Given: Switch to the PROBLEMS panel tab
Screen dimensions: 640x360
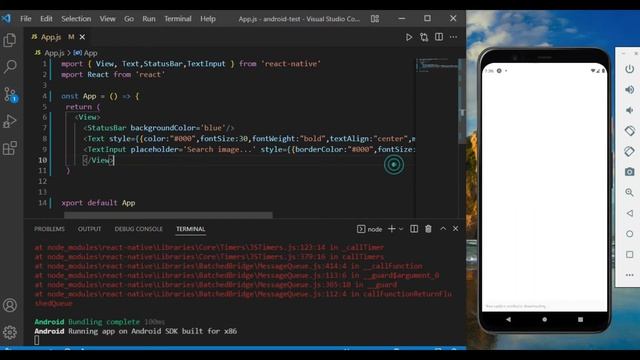Looking at the screenshot, I should point(49,229).
